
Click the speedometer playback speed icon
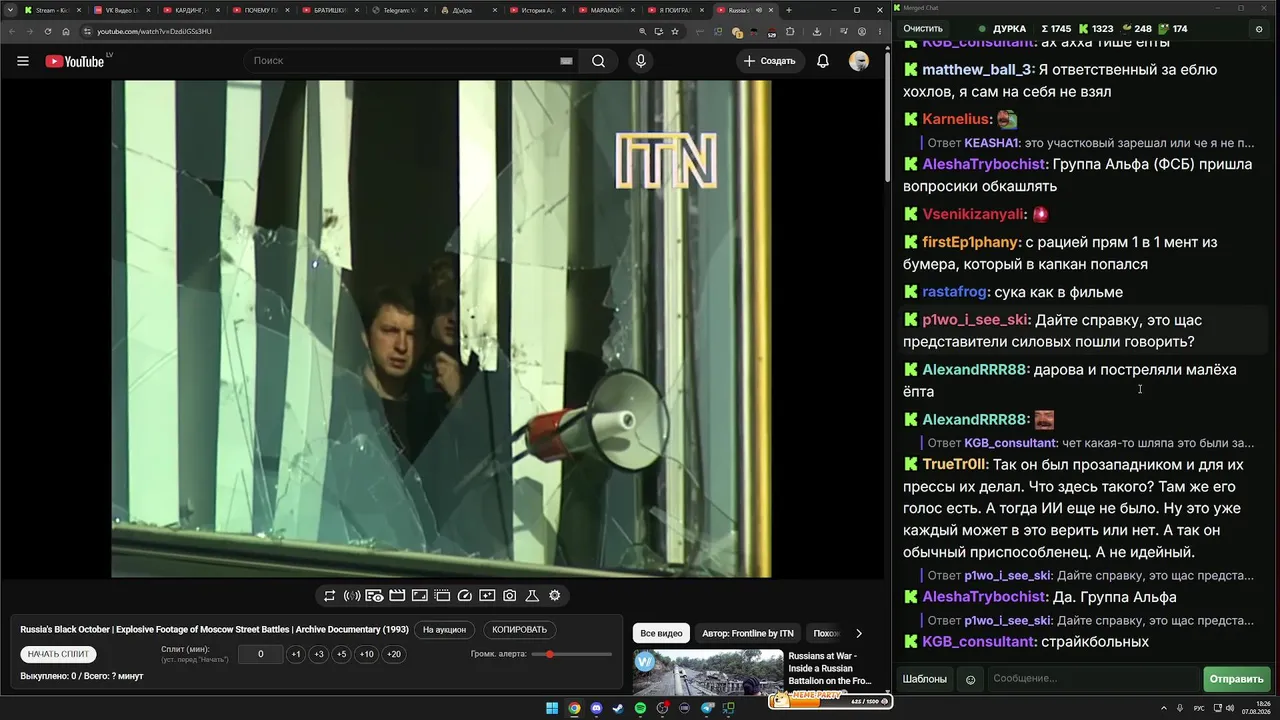coord(464,596)
